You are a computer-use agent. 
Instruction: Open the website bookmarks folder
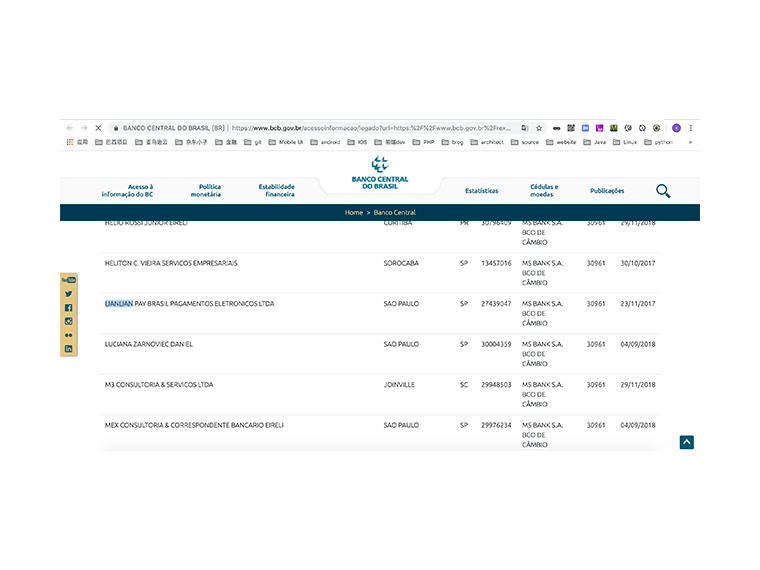[x=561, y=142]
